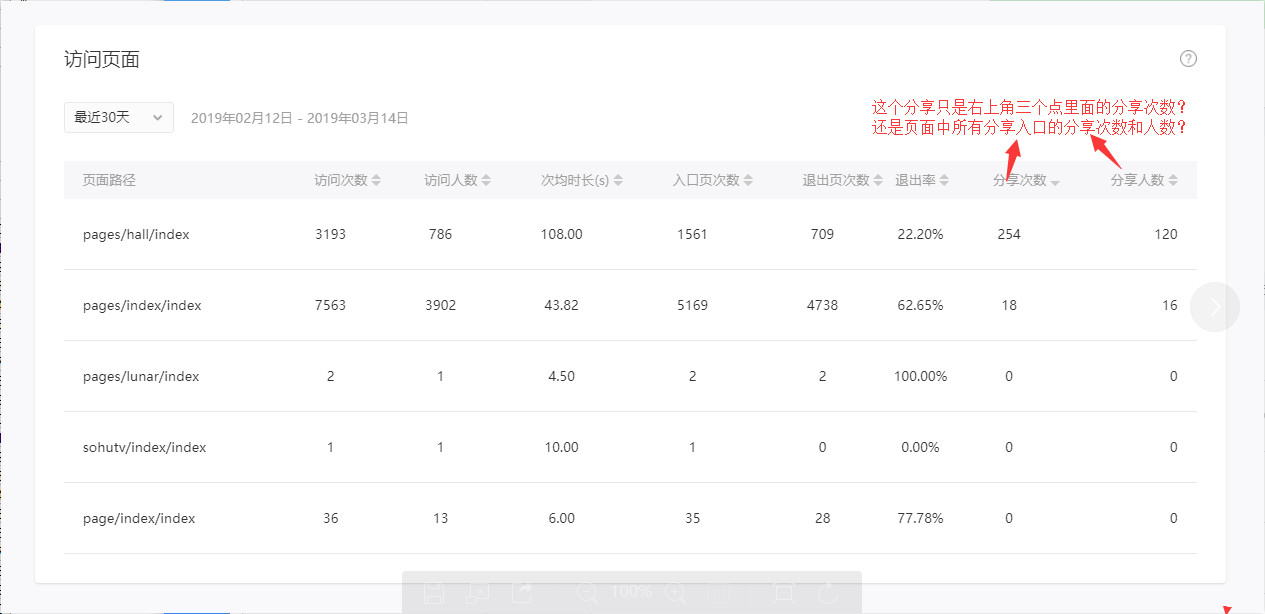
Task: Show actual size with viewer 1:1 icon
Action: [x=719, y=592]
